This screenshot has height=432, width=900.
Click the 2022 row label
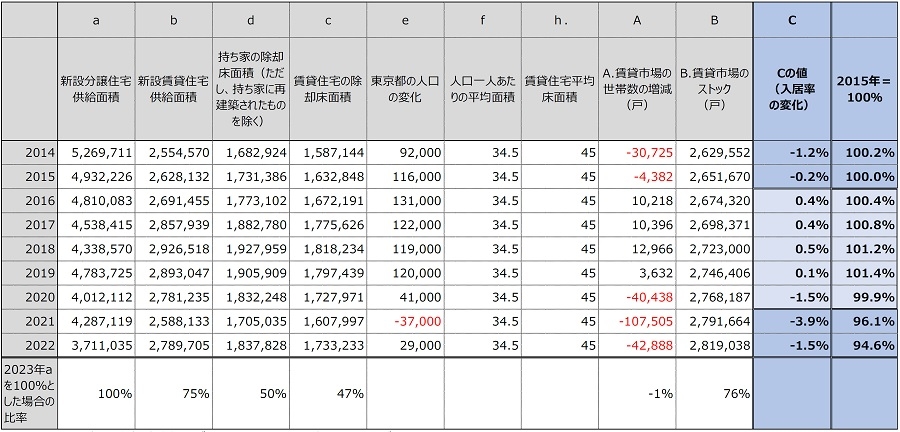pyautogui.click(x=29, y=345)
